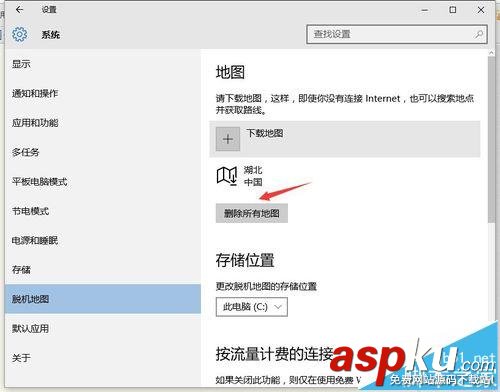
Task: Click the map icon next to 湖北
Action: (227, 175)
